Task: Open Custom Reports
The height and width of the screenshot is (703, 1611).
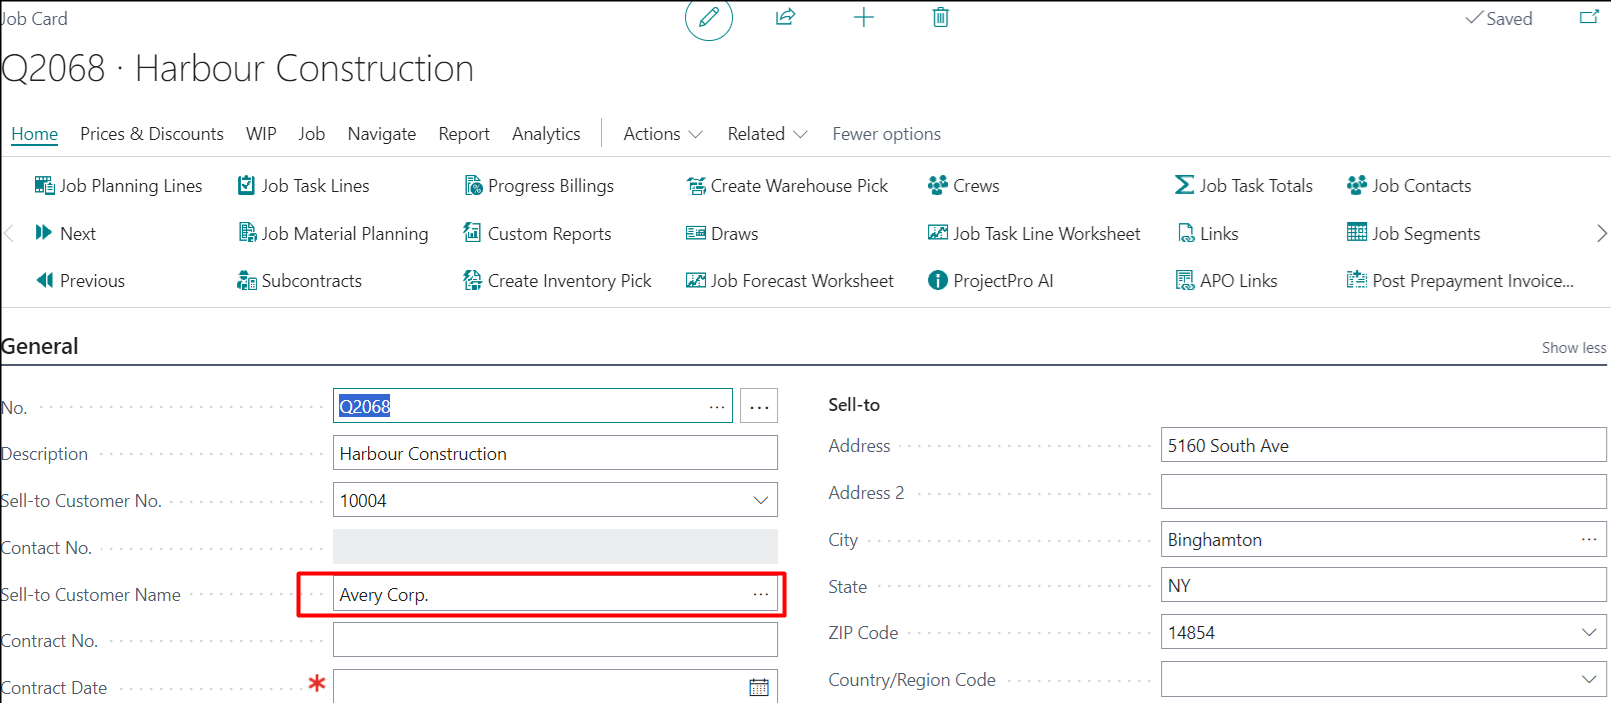Action: [537, 234]
